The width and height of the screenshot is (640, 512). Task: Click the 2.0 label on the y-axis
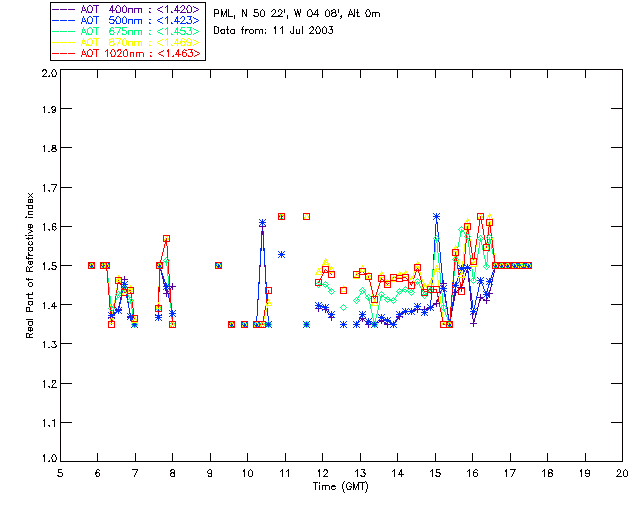(49, 73)
